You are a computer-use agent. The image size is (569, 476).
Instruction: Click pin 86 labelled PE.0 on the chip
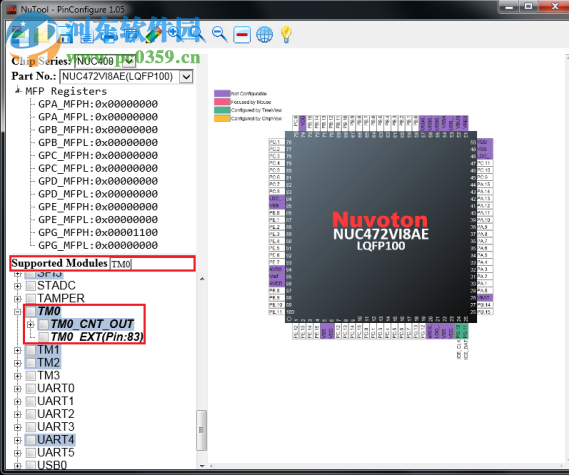tap(277, 213)
